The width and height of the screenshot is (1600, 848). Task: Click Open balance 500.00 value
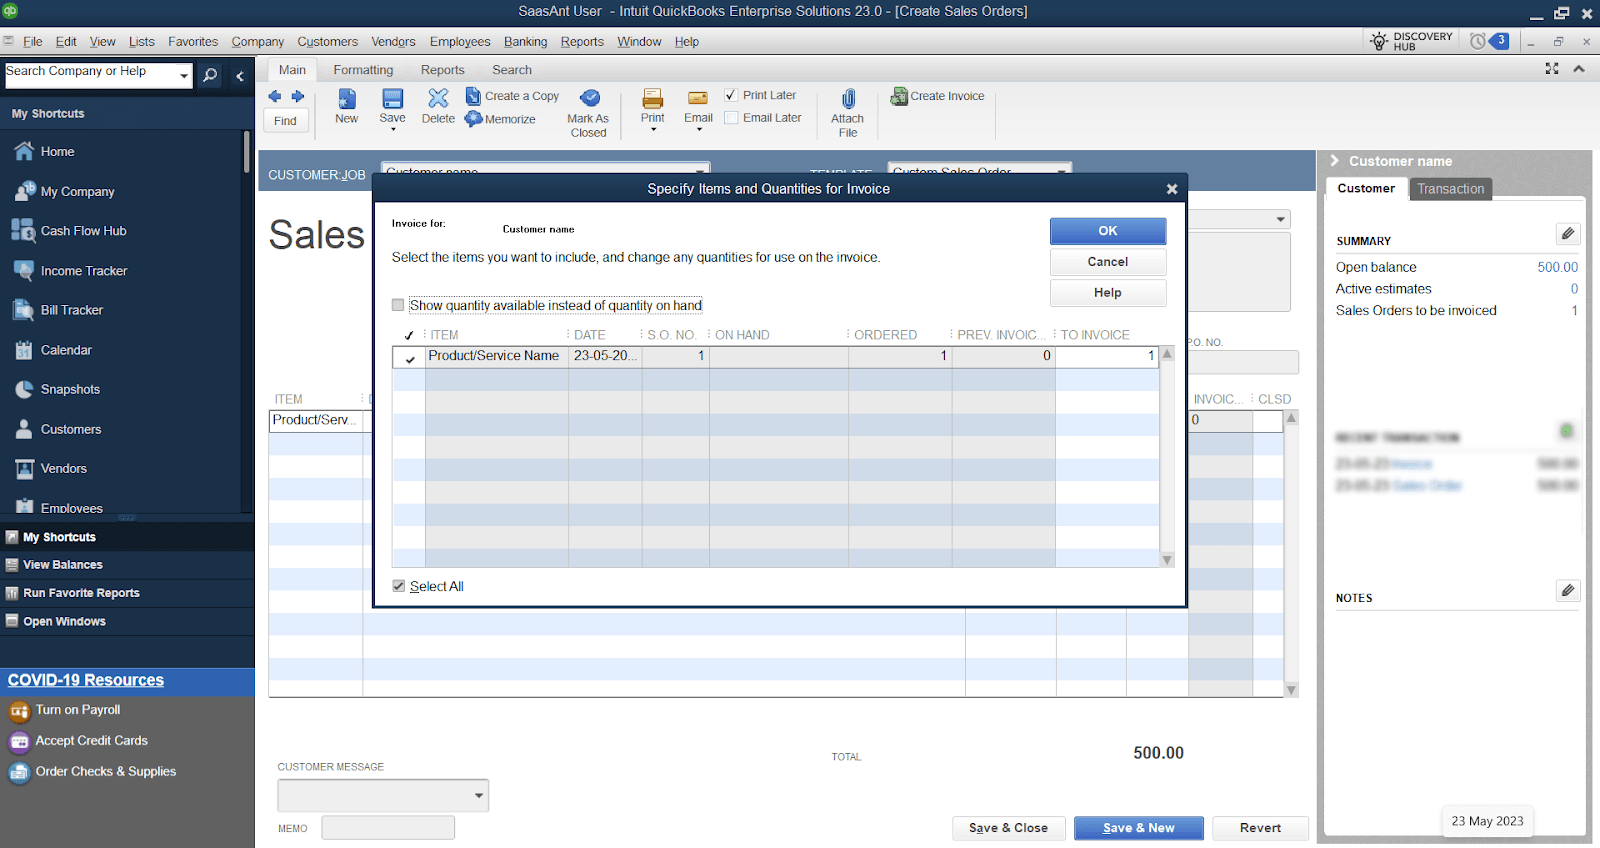[1557, 267]
